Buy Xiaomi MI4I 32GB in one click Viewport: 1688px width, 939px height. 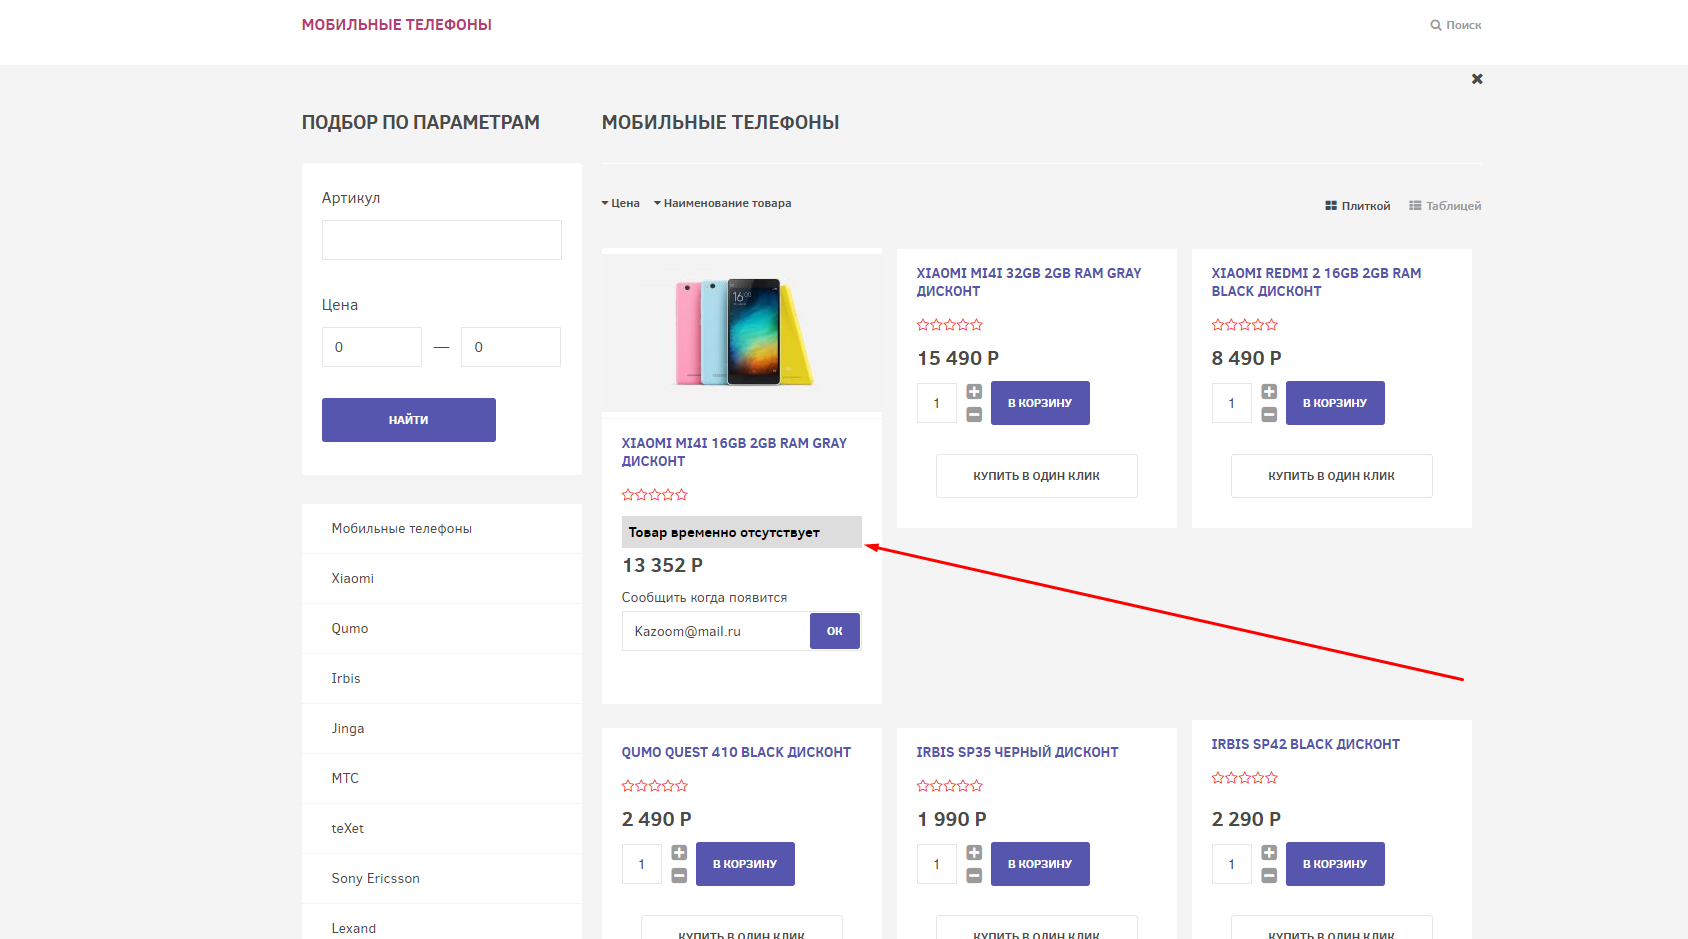tap(1037, 476)
